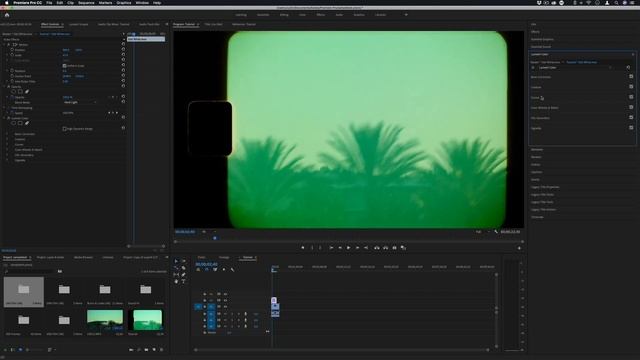Toggle Basic Correction checkbox in Lumetri panel

pos(631,77)
